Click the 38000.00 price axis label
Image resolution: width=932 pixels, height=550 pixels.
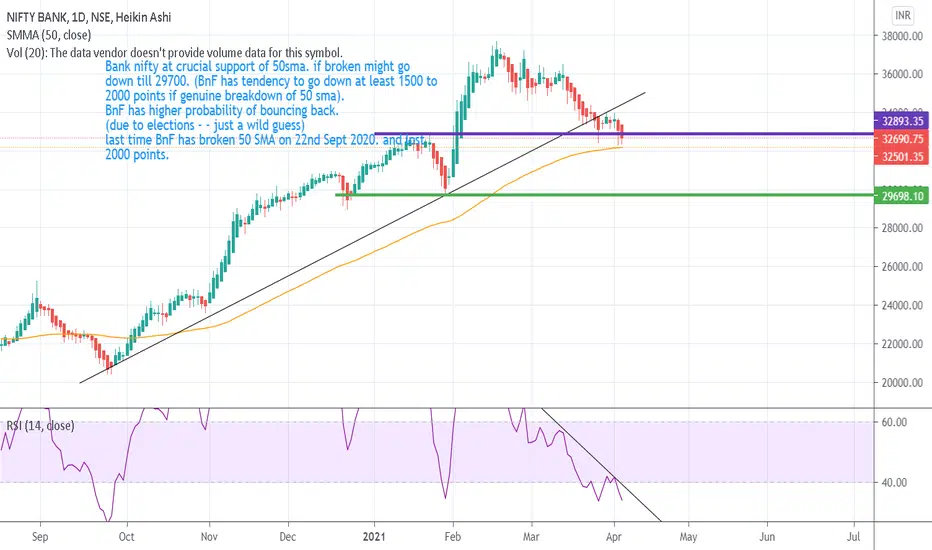pos(902,36)
